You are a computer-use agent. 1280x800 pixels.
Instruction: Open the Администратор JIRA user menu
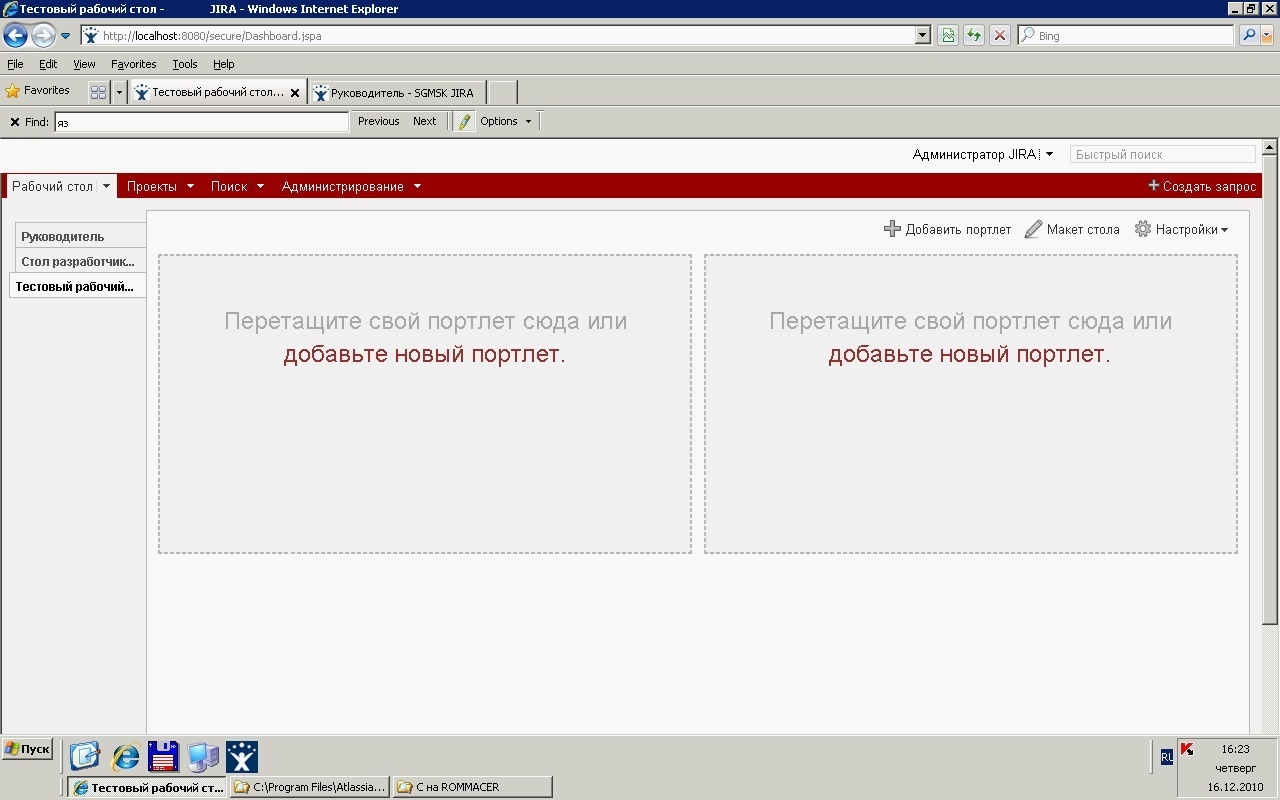tap(983, 154)
